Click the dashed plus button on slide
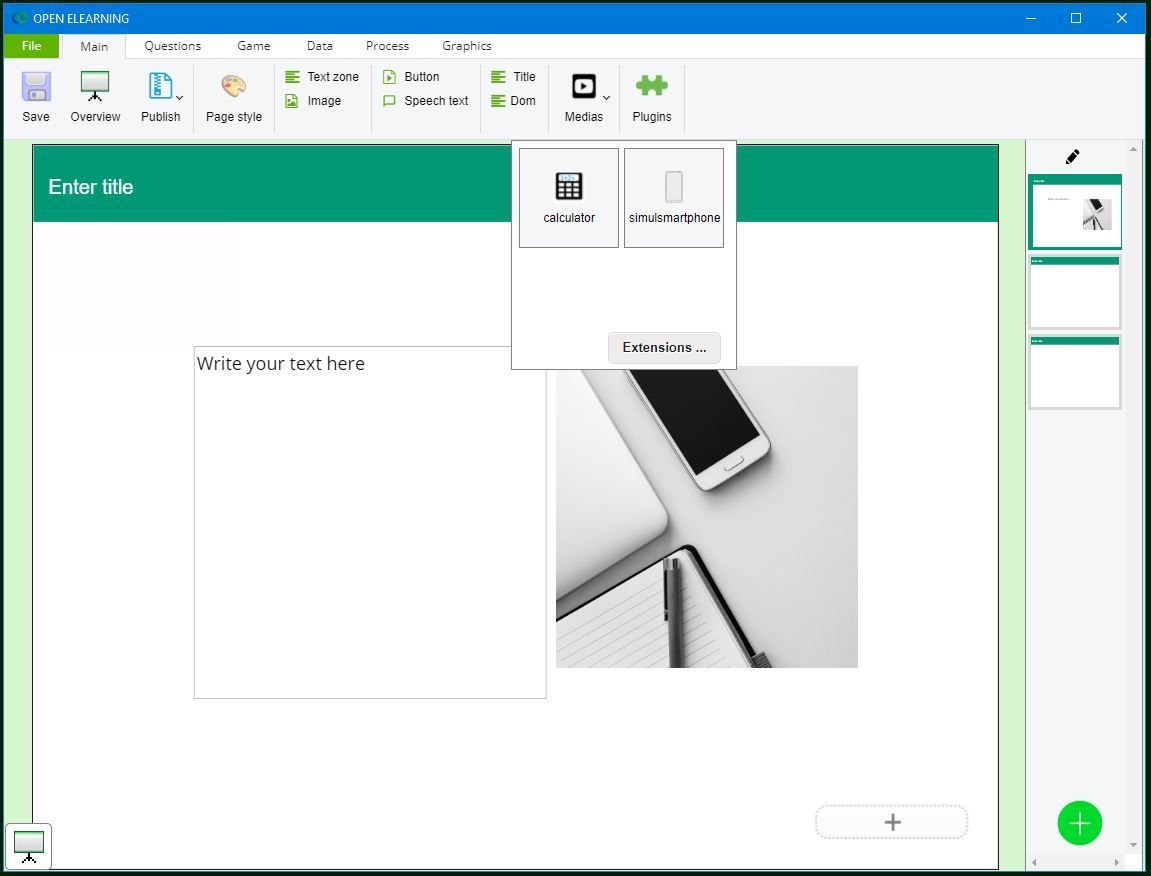Viewport: 1151px width, 876px height. (x=891, y=822)
